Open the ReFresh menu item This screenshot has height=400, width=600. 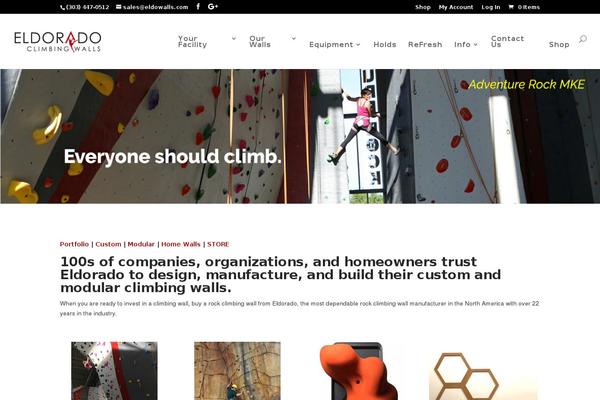tap(425, 44)
